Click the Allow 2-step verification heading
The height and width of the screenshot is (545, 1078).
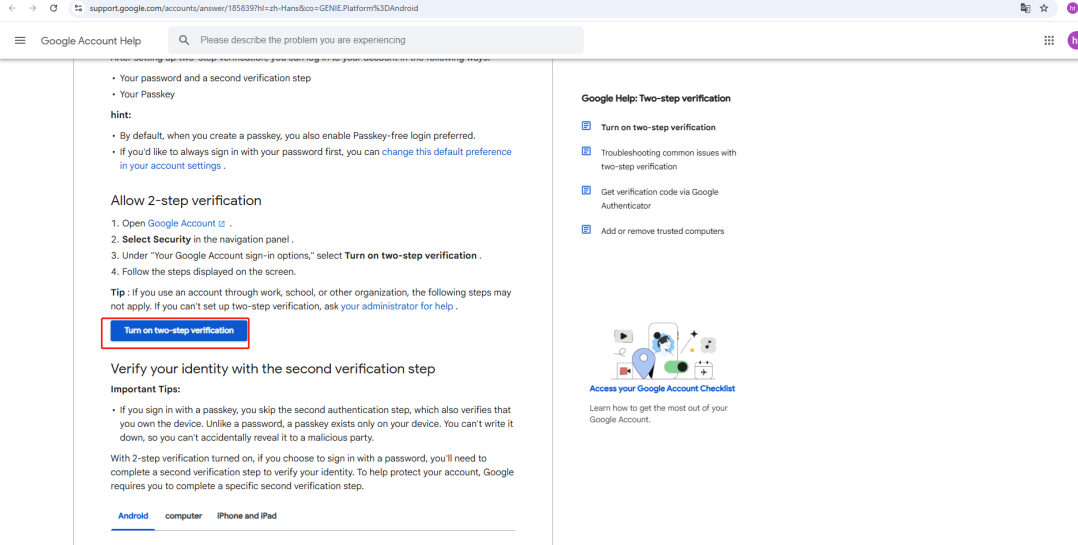click(x=186, y=201)
